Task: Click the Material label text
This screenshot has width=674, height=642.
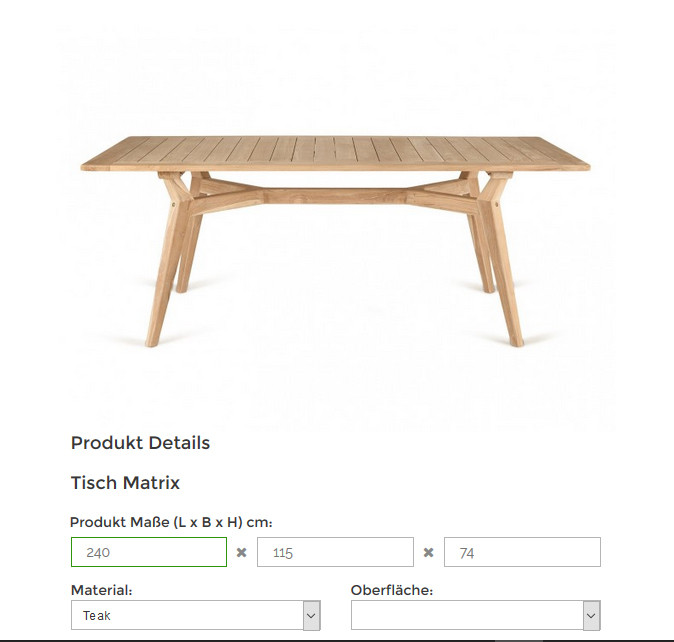Action: click(101, 590)
